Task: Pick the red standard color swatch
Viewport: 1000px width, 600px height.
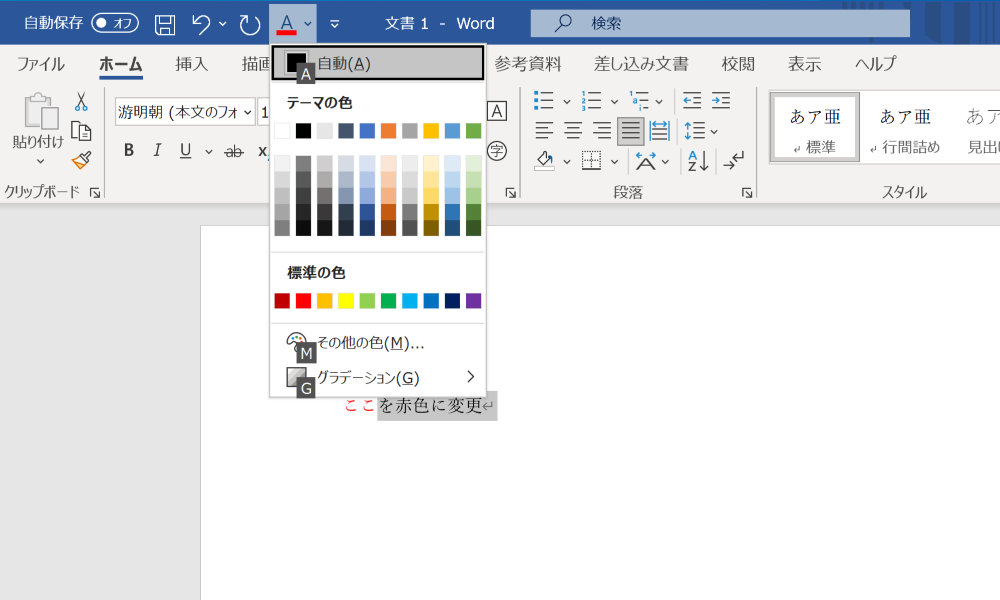Action: tap(304, 301)
